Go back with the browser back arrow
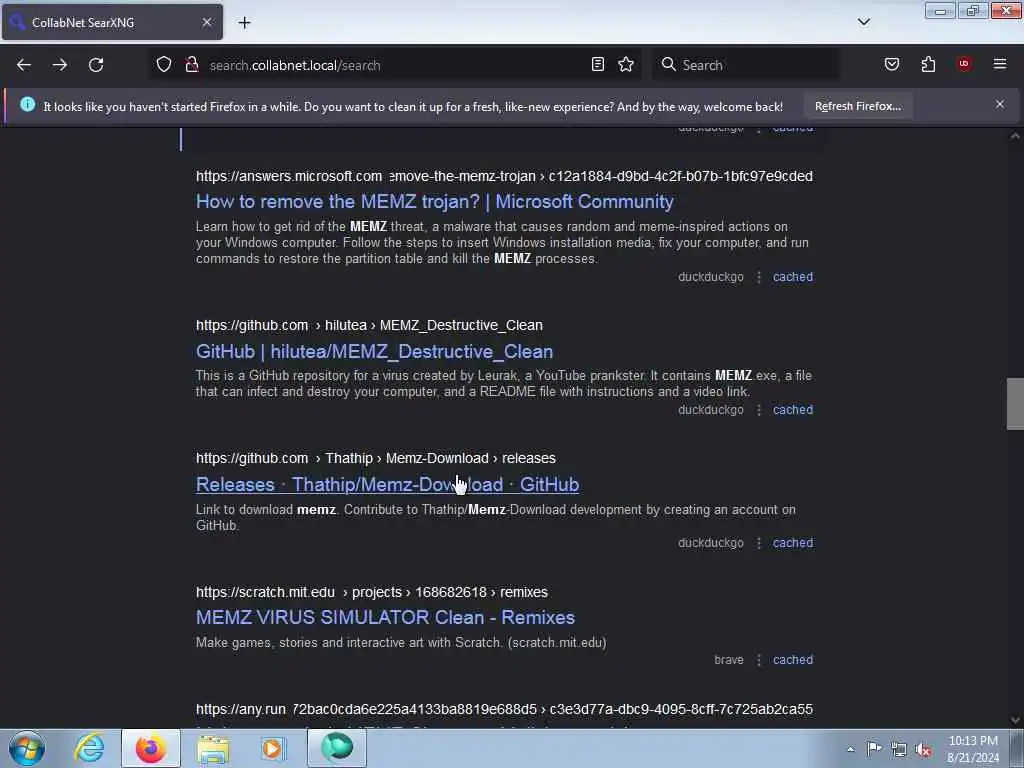This screenshot has height=768, width=1024. (24, 65)
